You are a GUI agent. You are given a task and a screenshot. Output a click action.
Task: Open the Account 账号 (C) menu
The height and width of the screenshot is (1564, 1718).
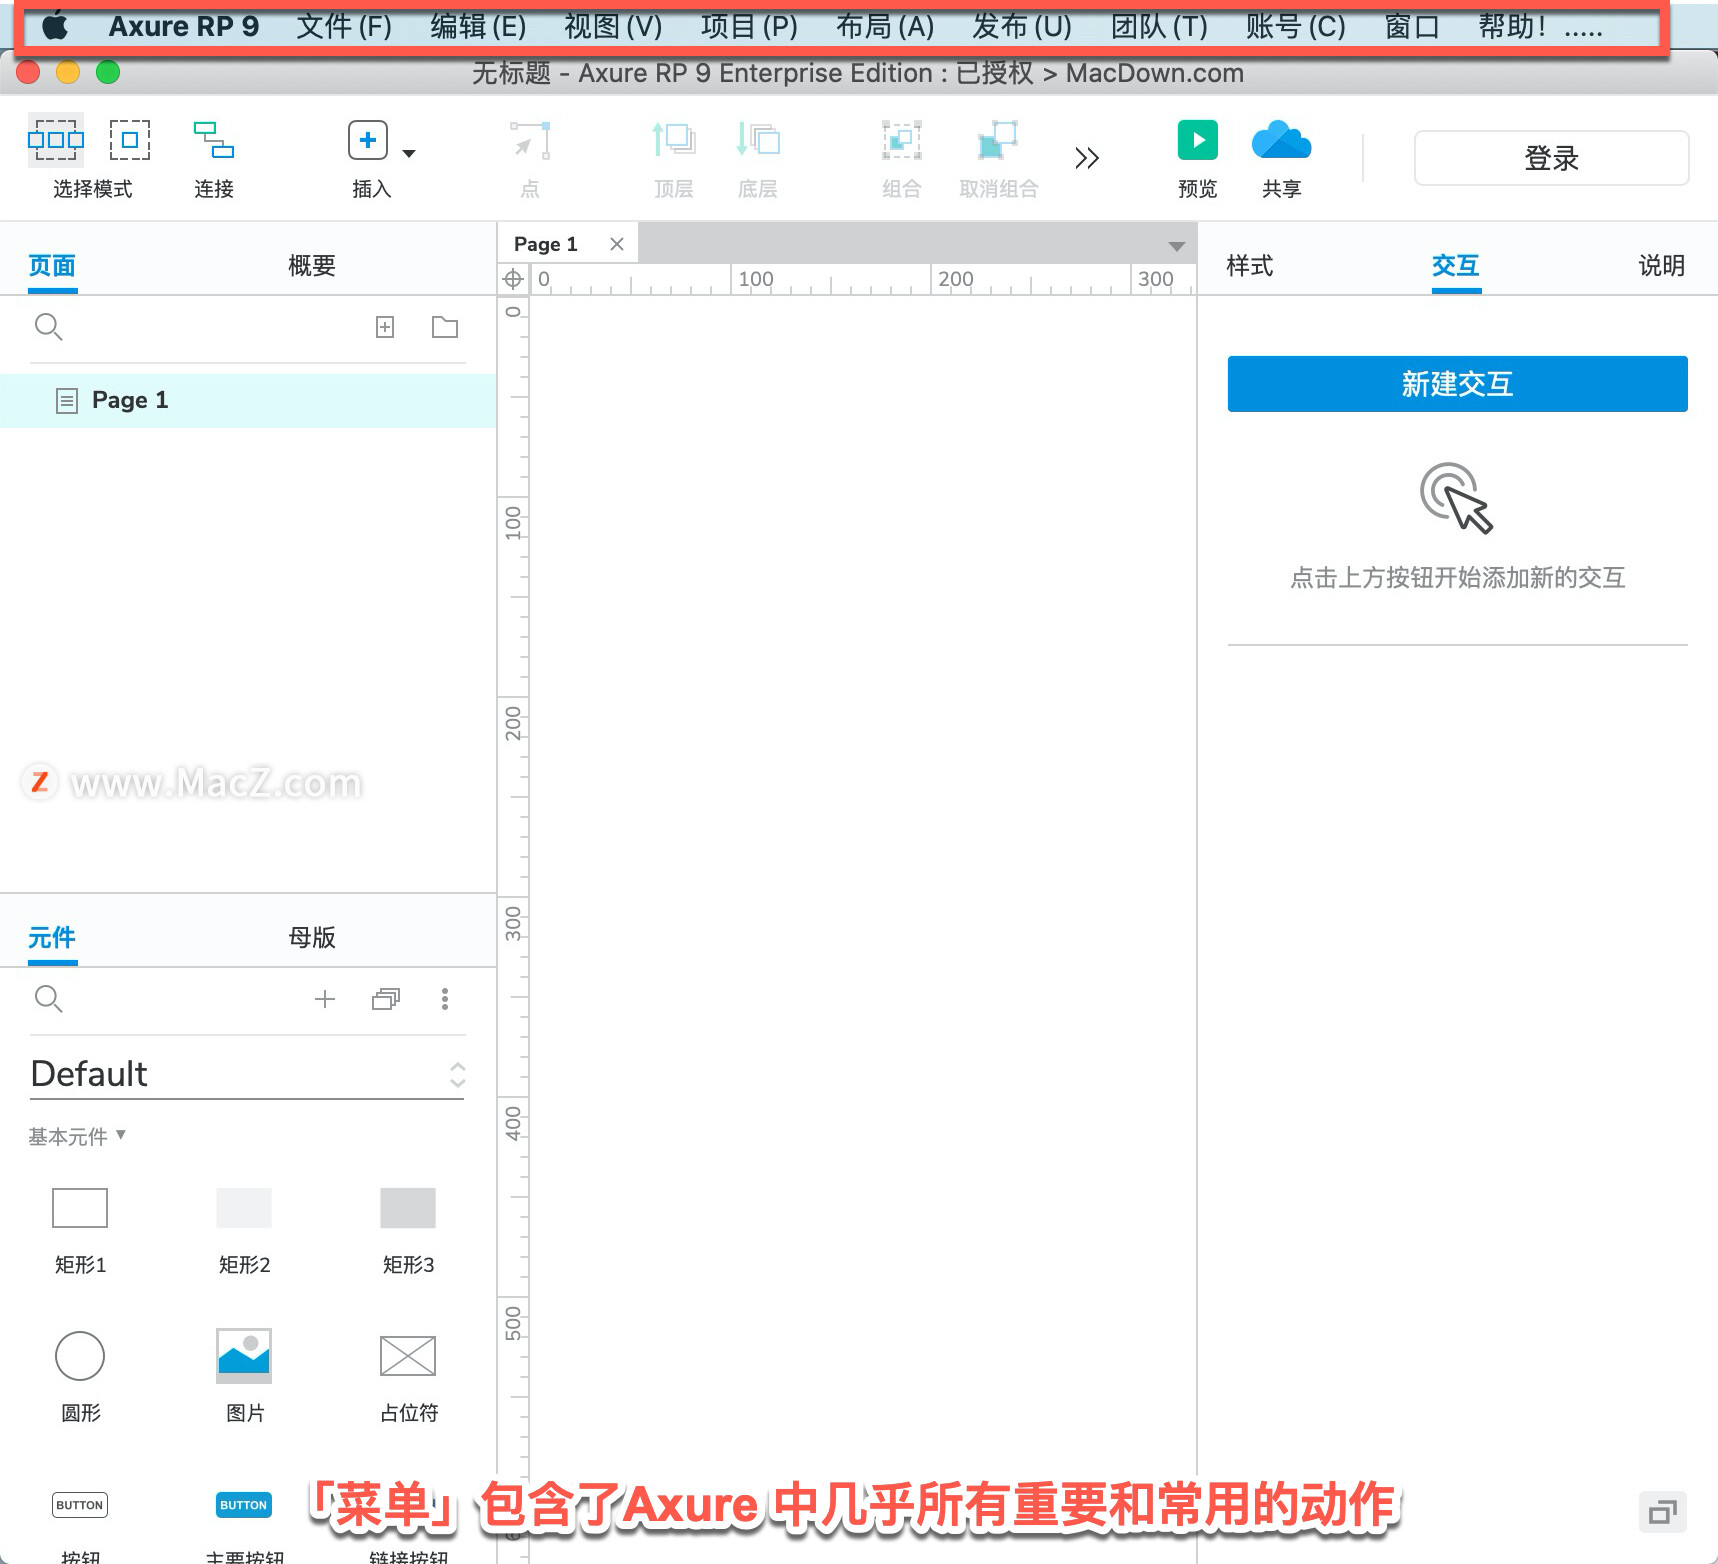point(1296,27)
